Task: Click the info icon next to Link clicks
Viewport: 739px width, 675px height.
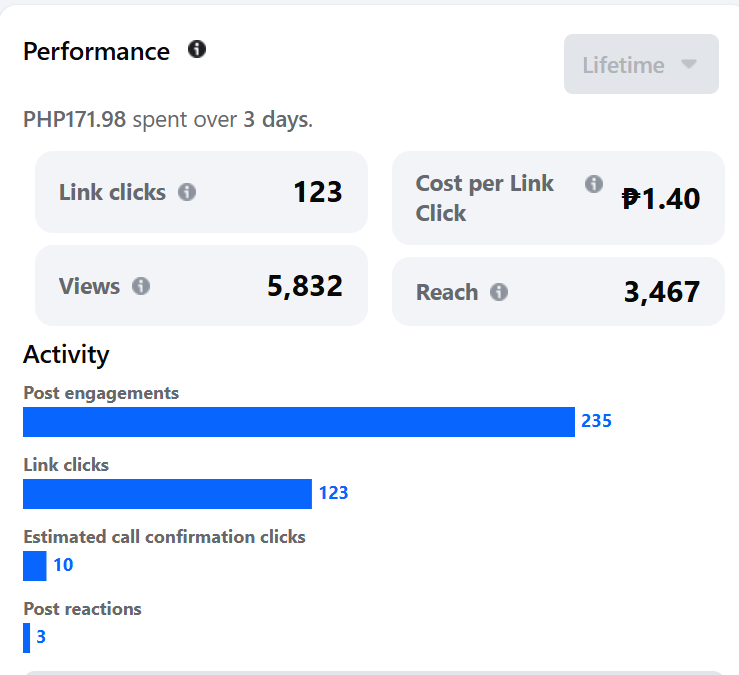Action: 187,192
